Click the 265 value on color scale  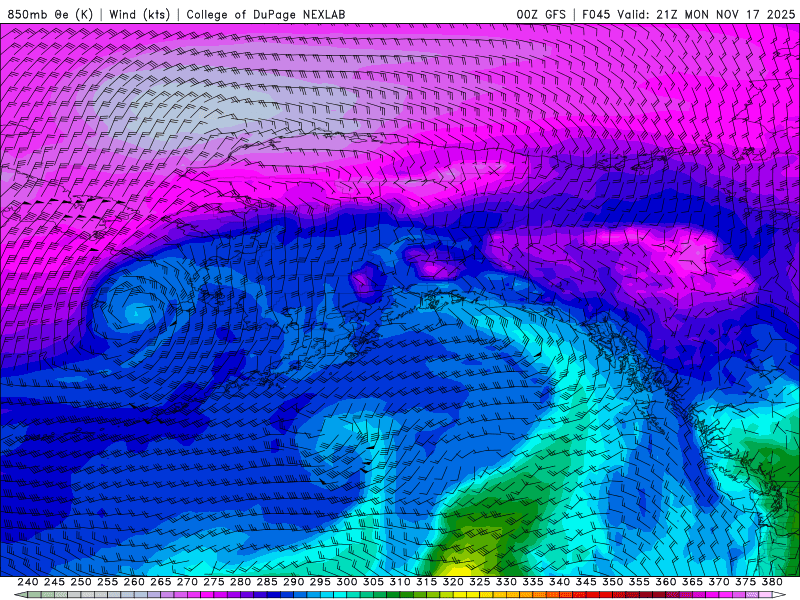(x=160, y=582)
